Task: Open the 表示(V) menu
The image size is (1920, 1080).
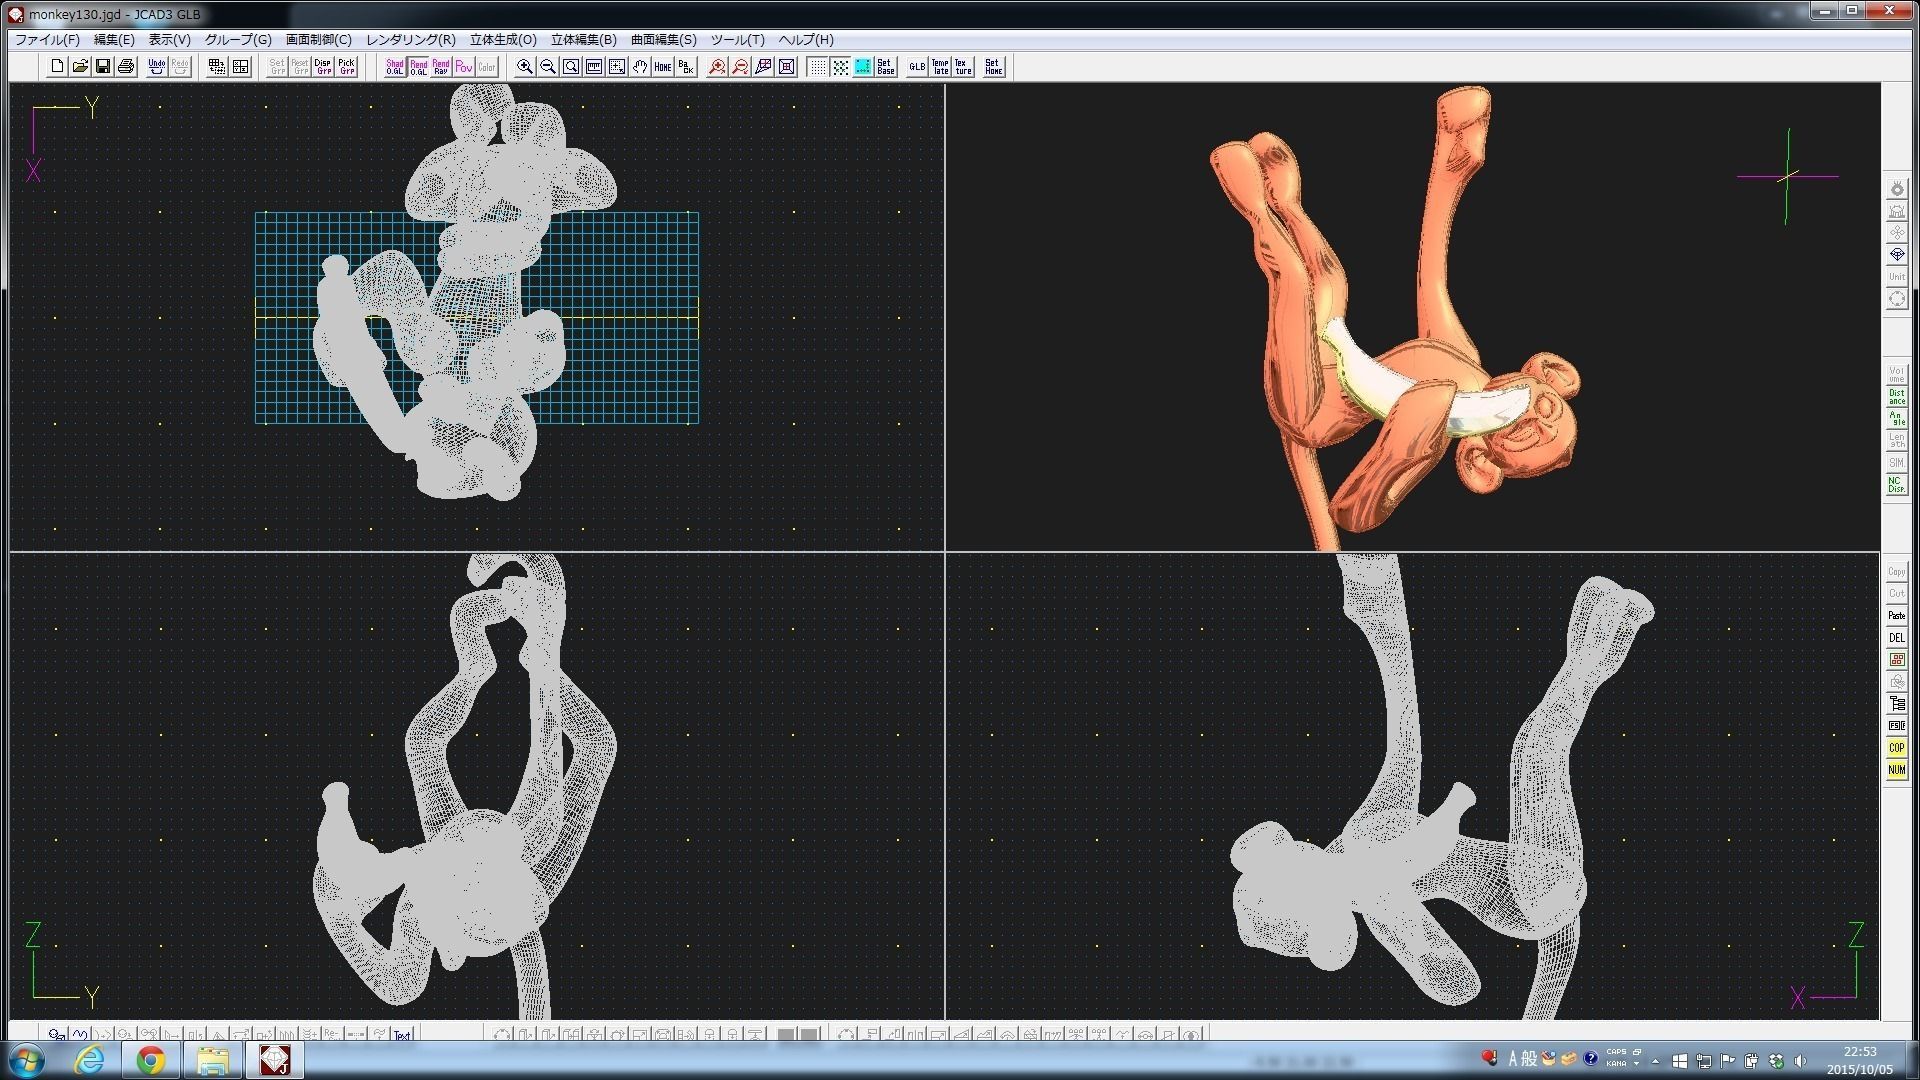Action: point(170,40)
